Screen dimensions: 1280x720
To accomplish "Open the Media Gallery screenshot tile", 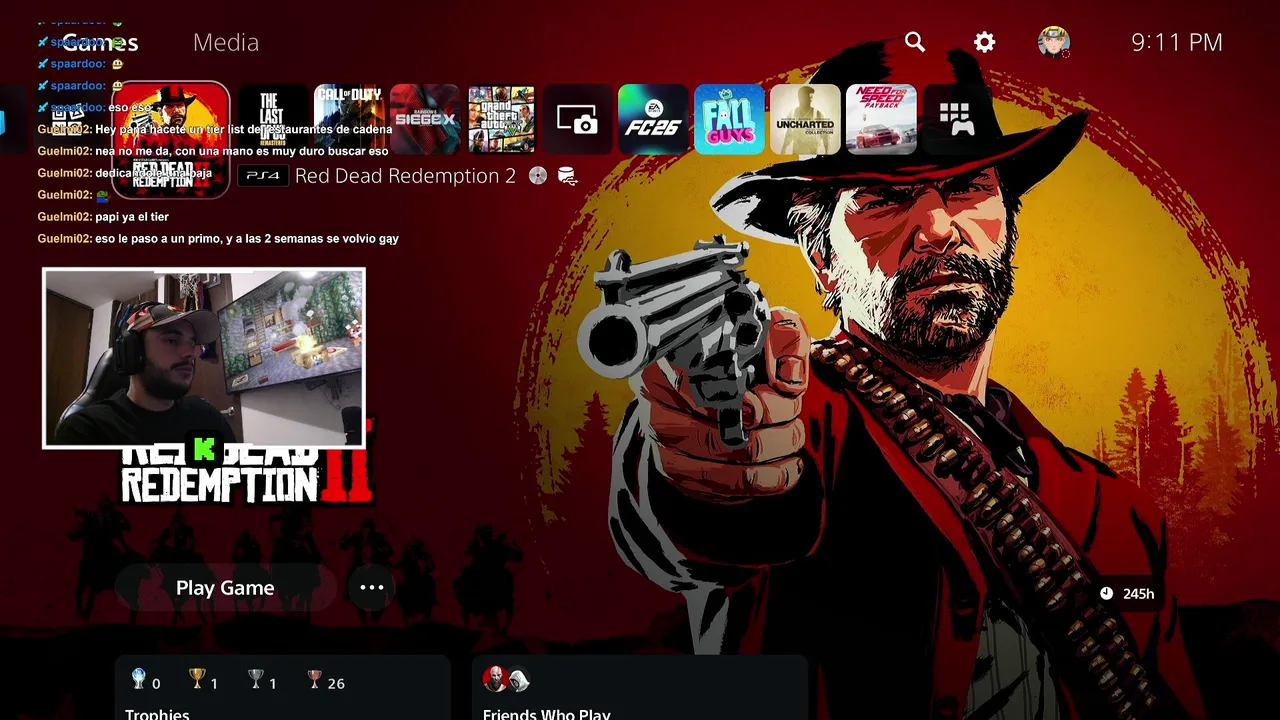I will pyautogui.click(x=577, y=119).
